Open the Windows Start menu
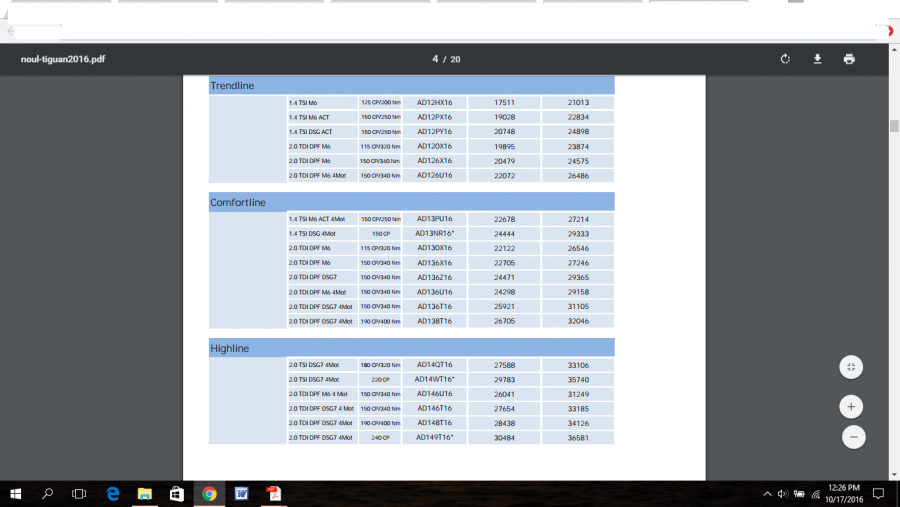 tap(16, 493)
